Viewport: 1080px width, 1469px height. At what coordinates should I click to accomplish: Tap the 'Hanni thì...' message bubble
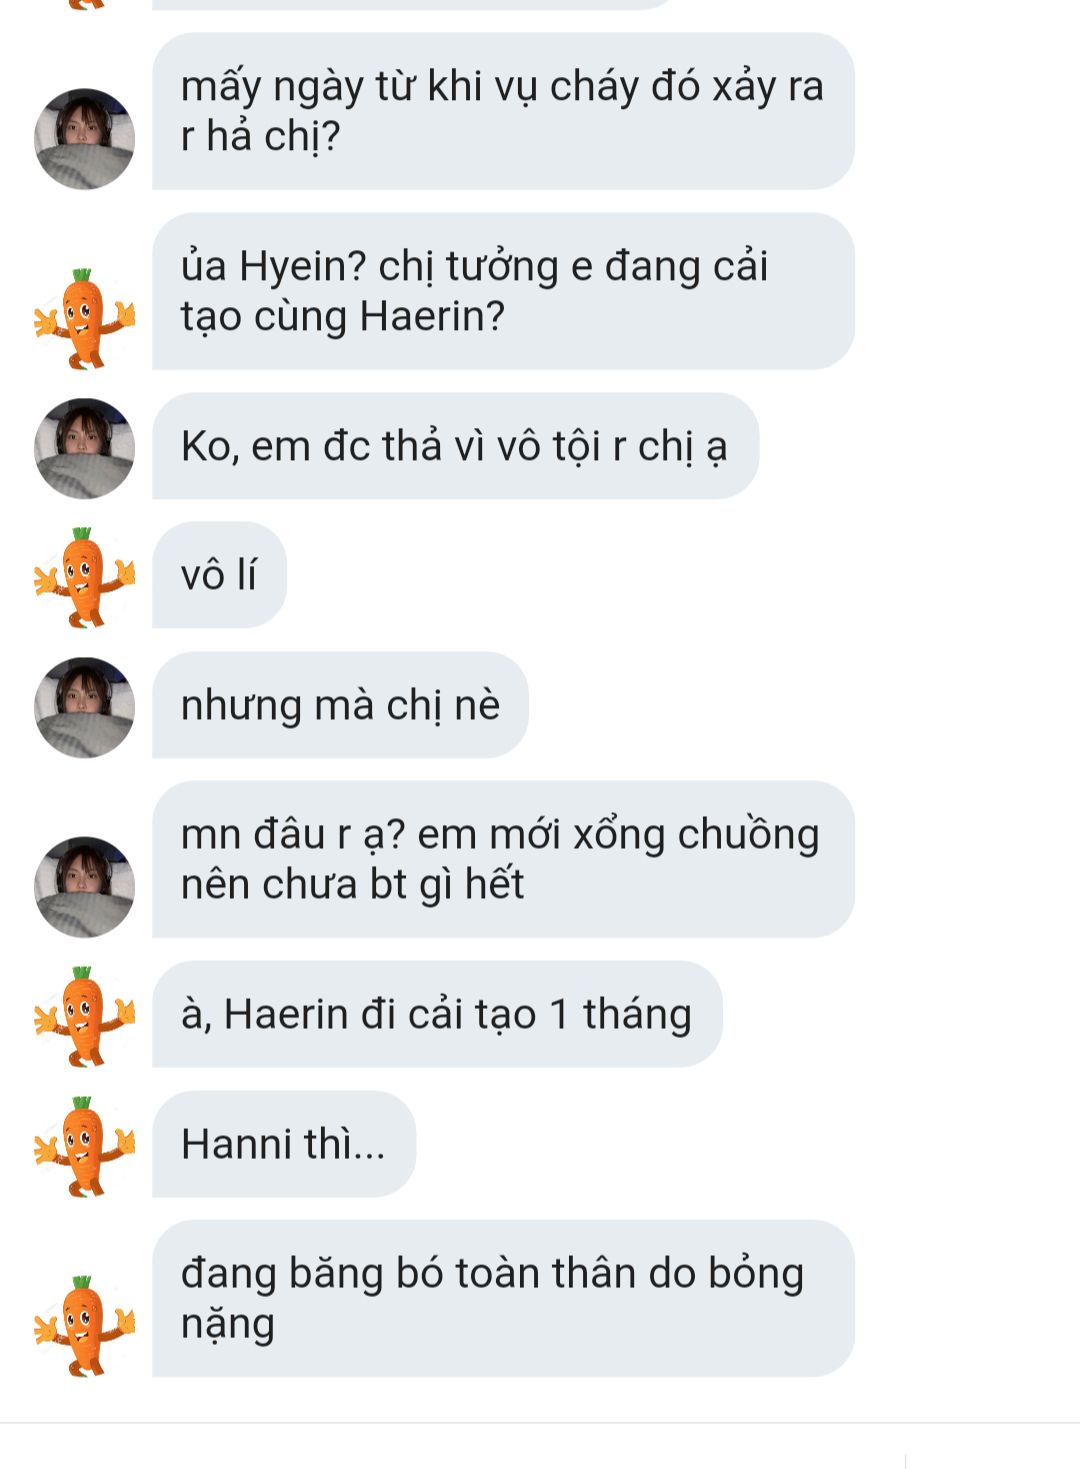coord(284,1144)
